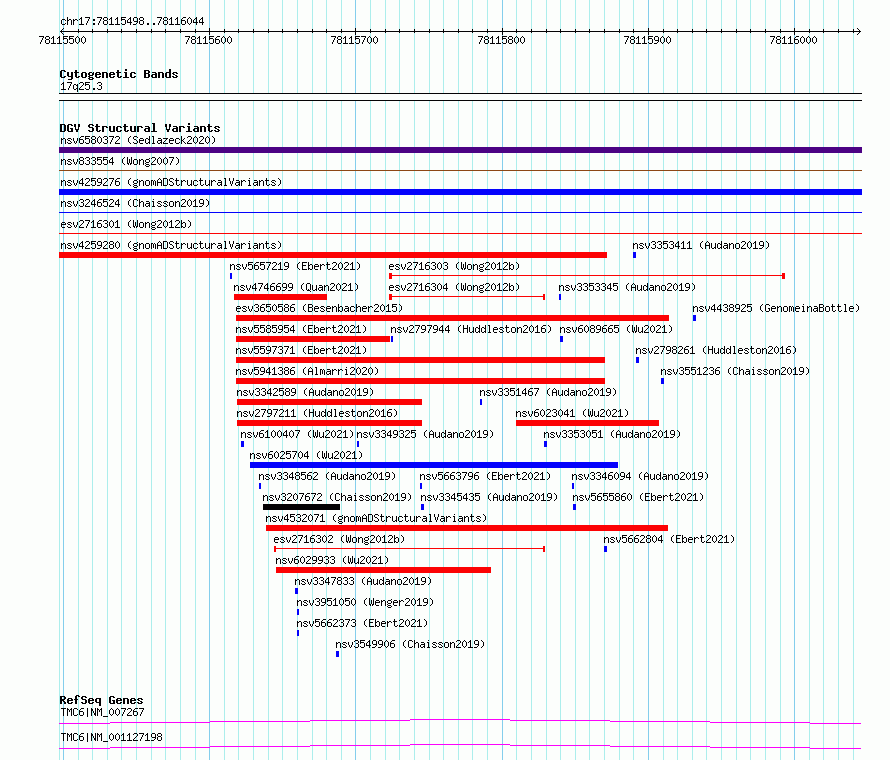Click the nsv833554 (Wong2007) variant label
This screenshot has width=890, height=760.
pos(120,161)
